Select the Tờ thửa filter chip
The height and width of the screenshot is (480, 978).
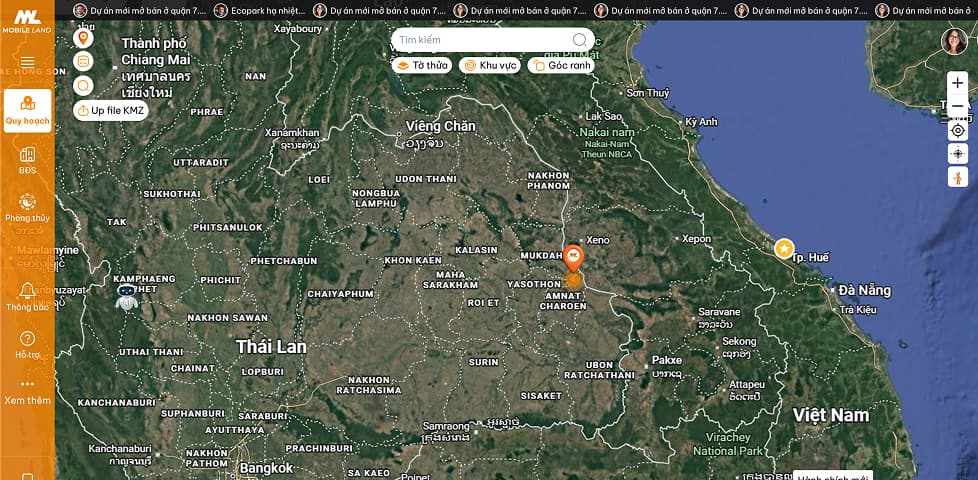(x=422, y=65)
